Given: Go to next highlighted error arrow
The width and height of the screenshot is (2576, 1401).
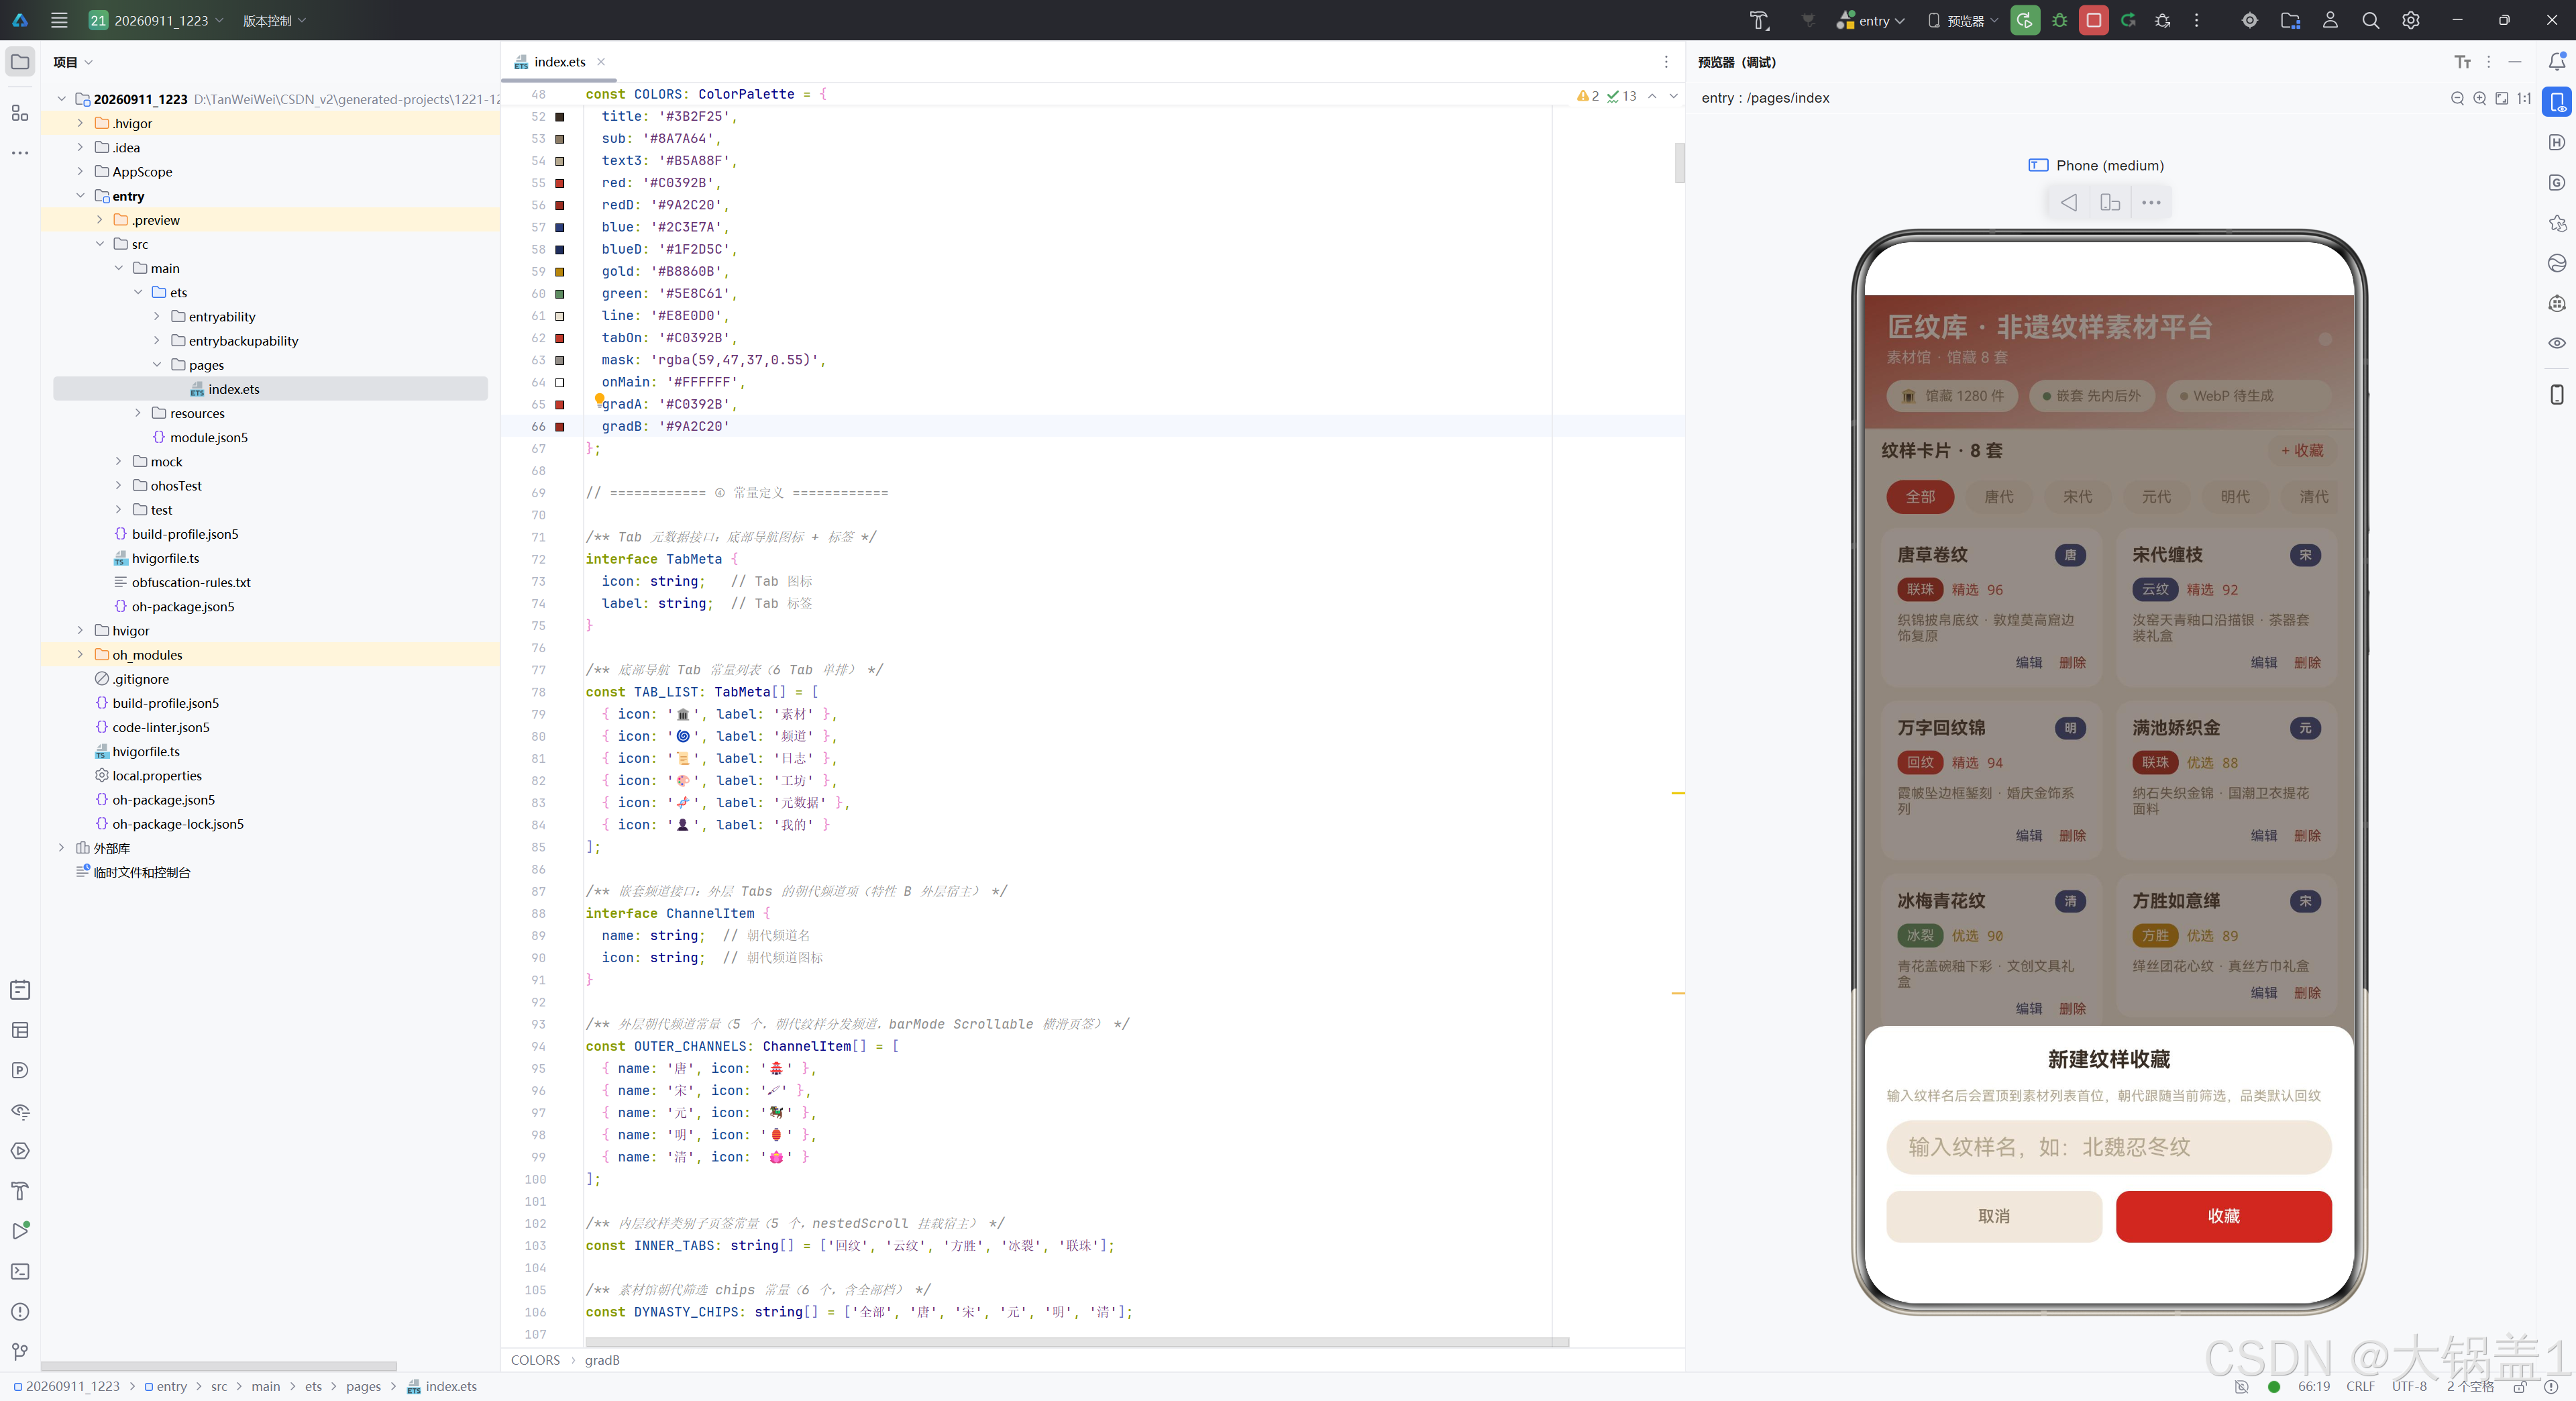Looking at the screenshot, I should (x=1673, y=96).
